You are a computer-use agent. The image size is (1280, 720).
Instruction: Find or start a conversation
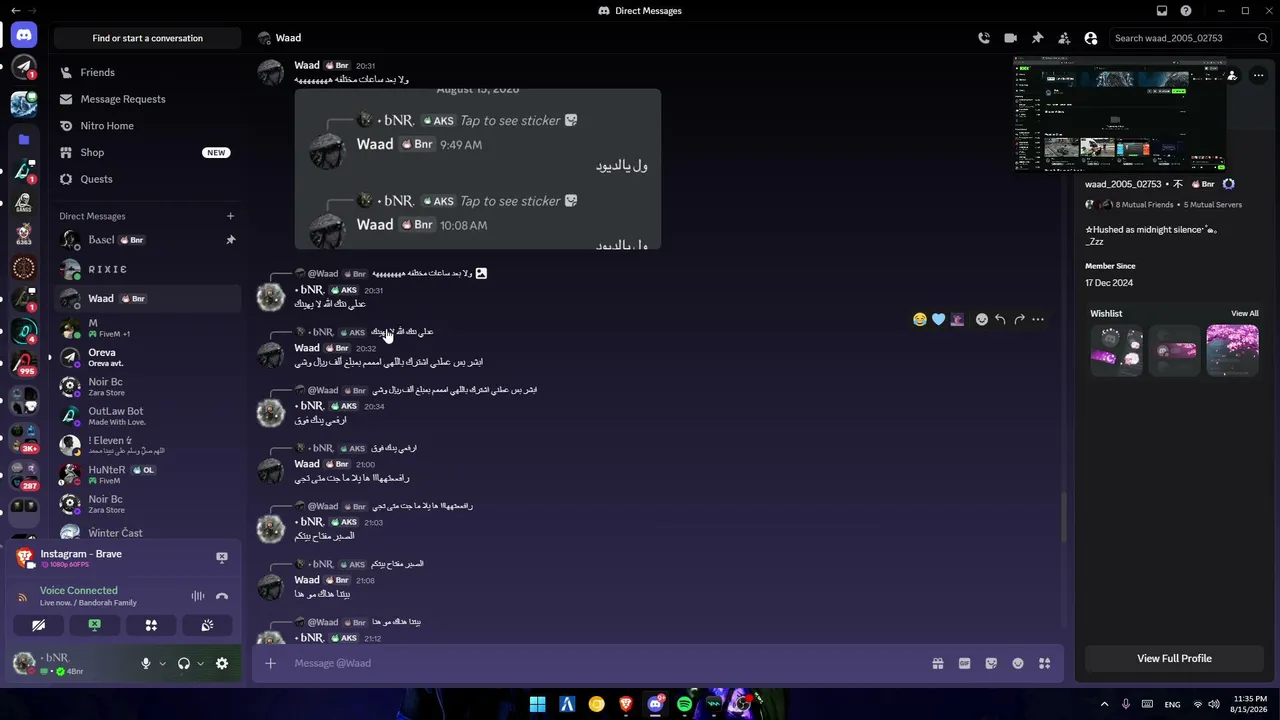148,38
